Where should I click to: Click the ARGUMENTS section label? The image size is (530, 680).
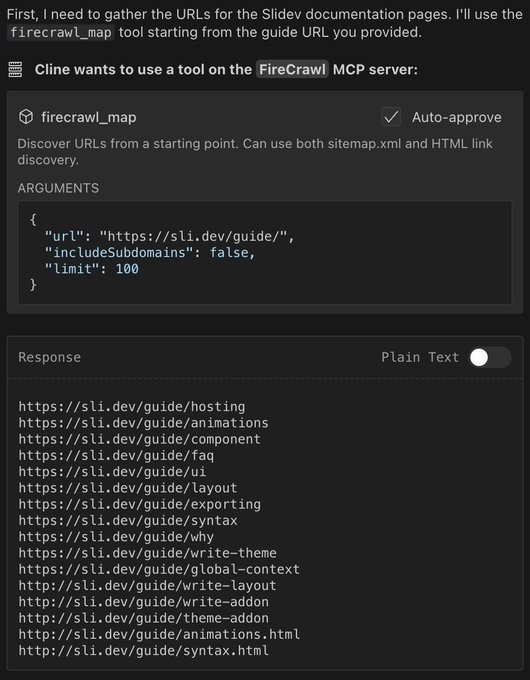click(58, 188)
